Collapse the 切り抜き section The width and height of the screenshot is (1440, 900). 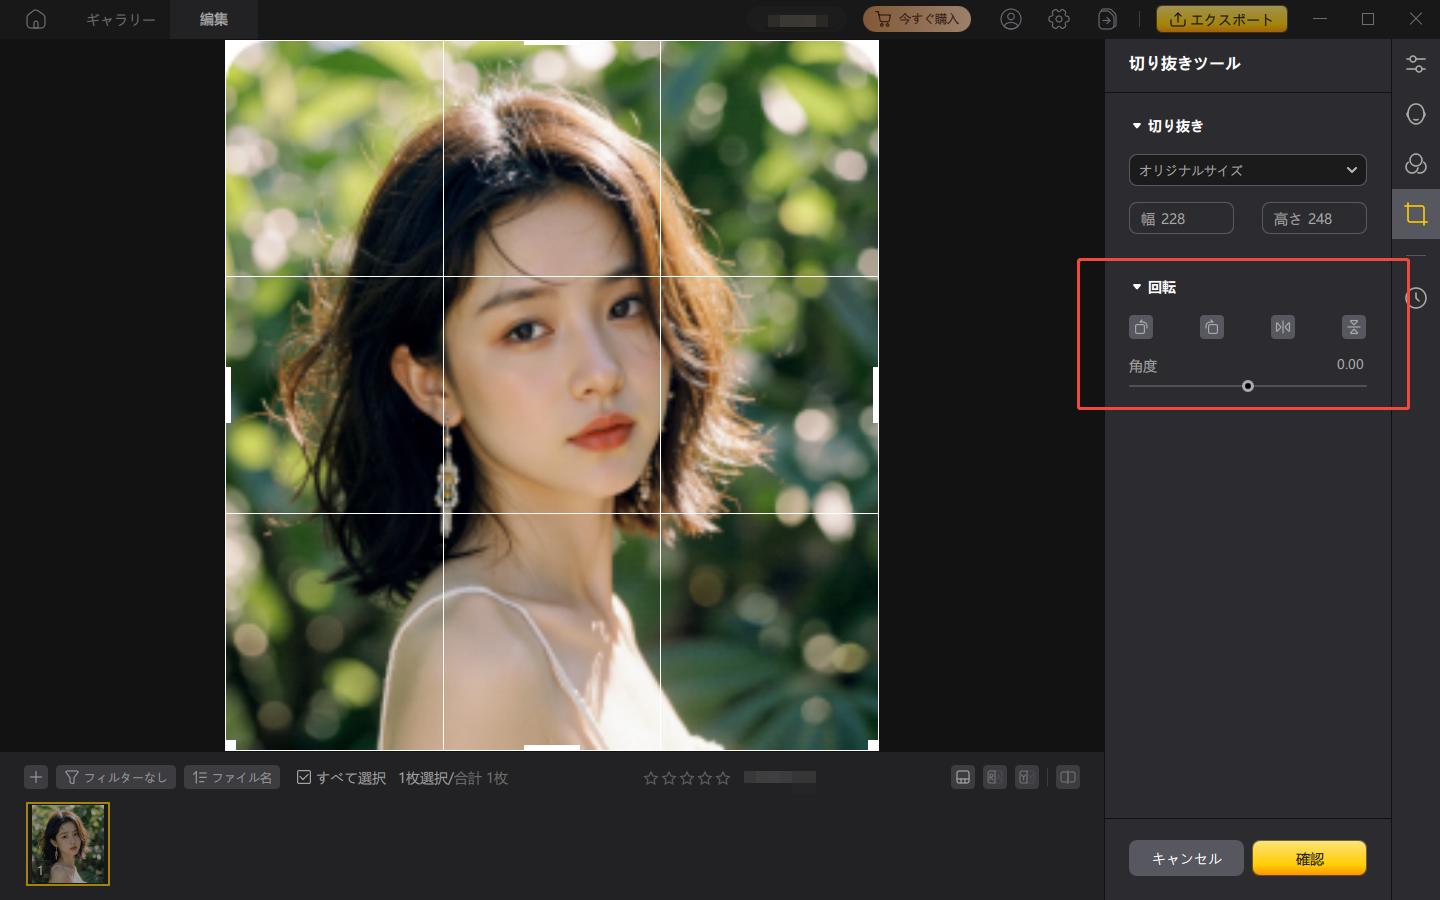(1137, 126)
